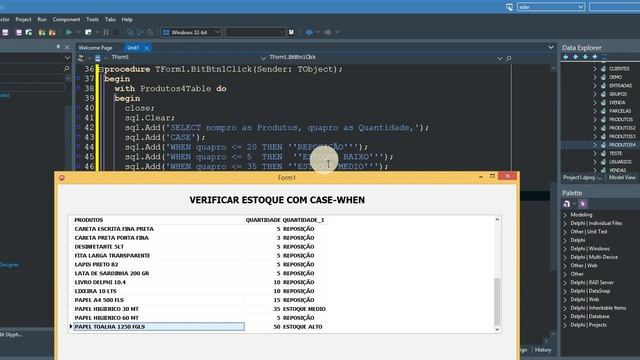640x360 pixels.
Task: Click the Palette categories icon
Action: coord(567,204)
